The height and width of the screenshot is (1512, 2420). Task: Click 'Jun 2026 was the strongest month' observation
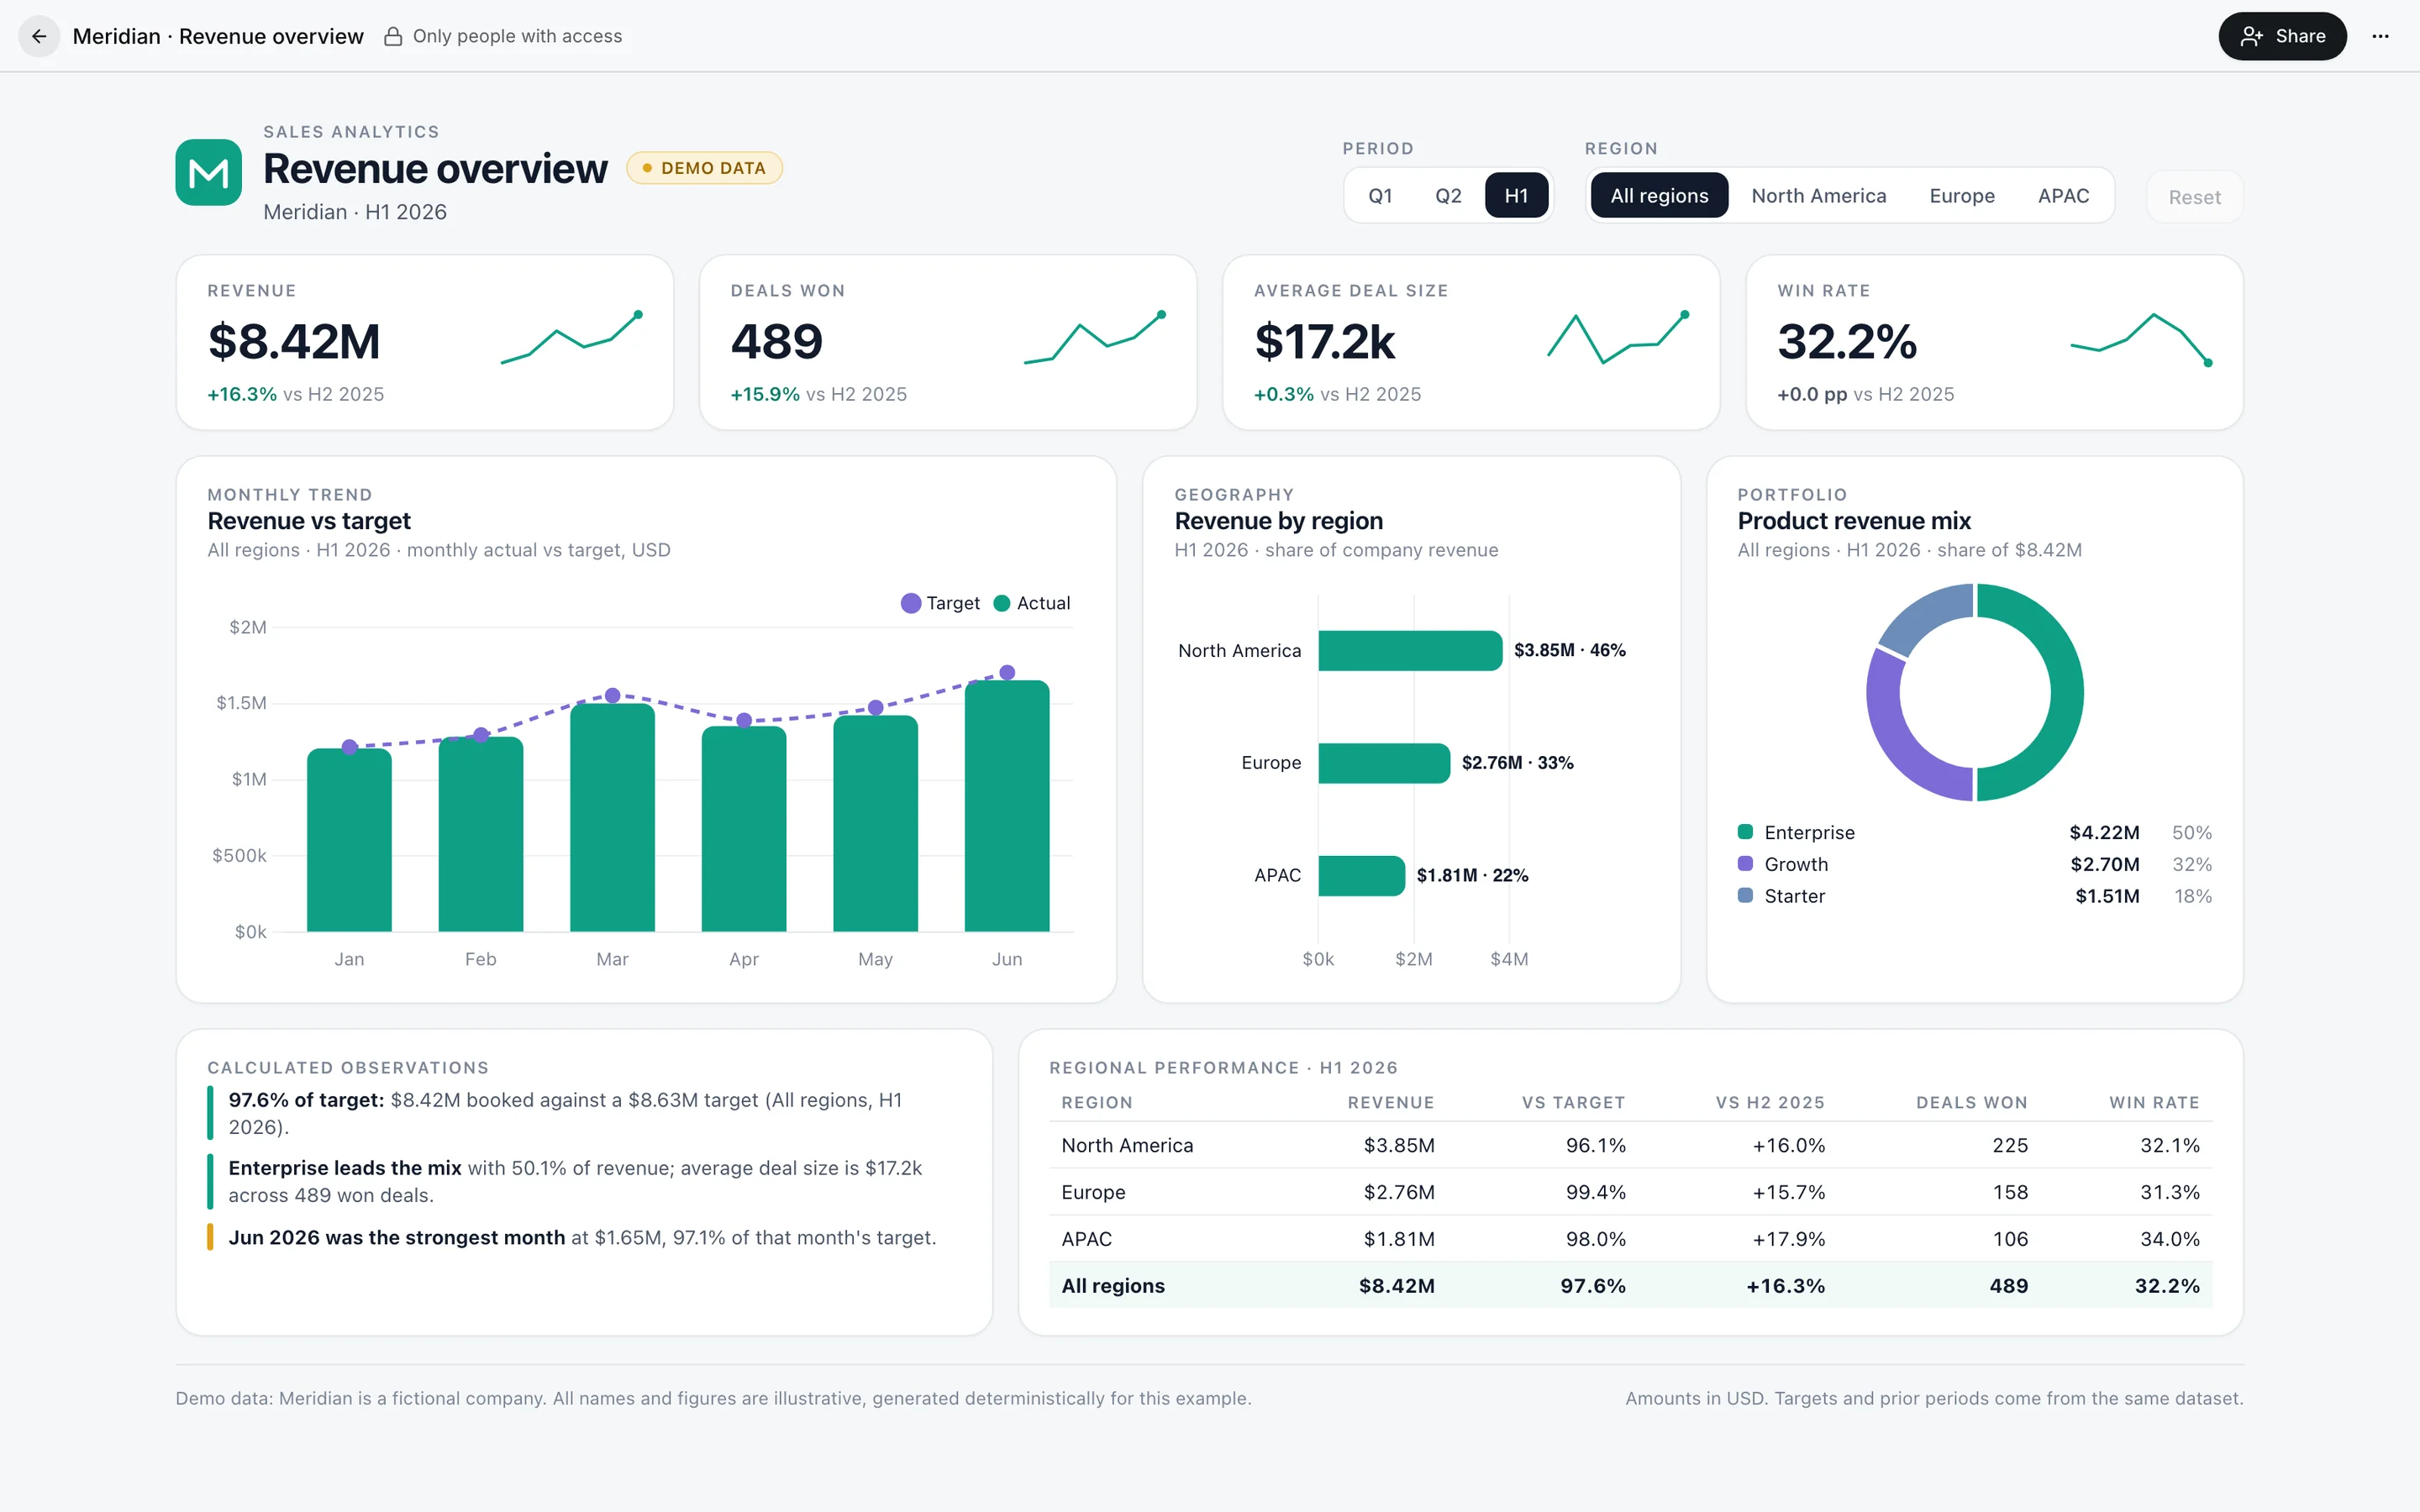point(397,1237)
